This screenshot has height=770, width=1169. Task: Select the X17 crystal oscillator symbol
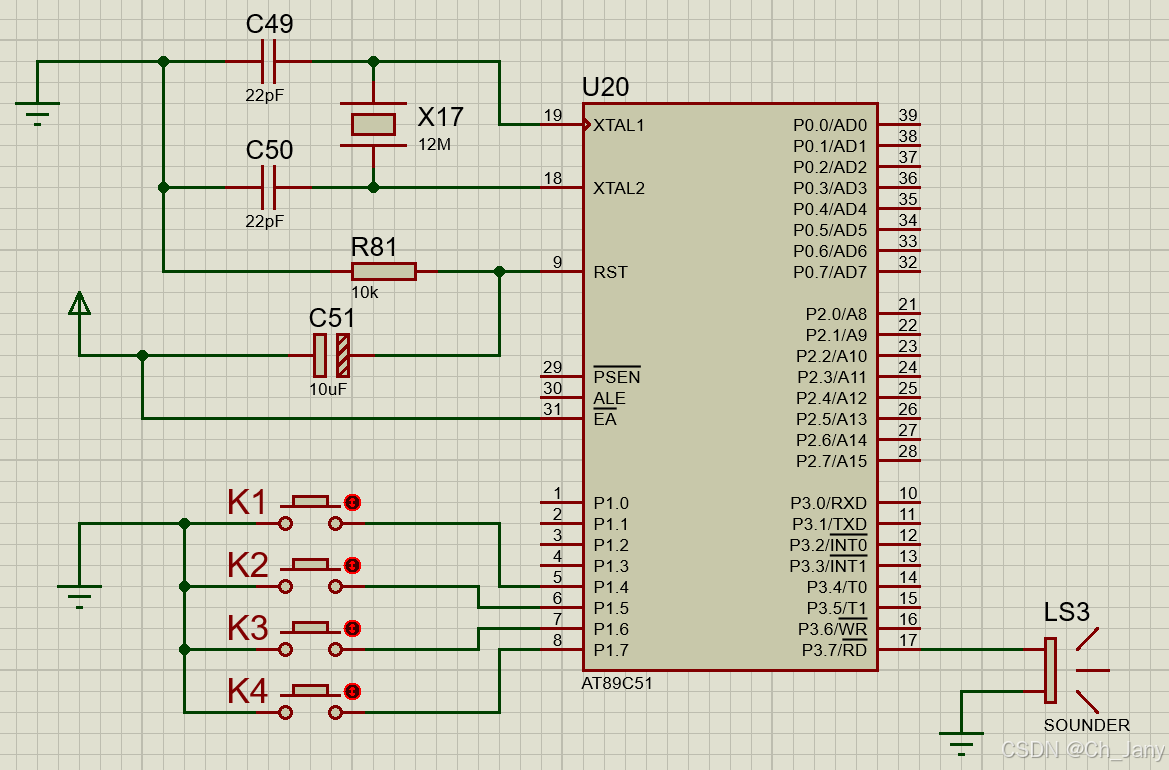pyautogui.click(x=374, y=124)
